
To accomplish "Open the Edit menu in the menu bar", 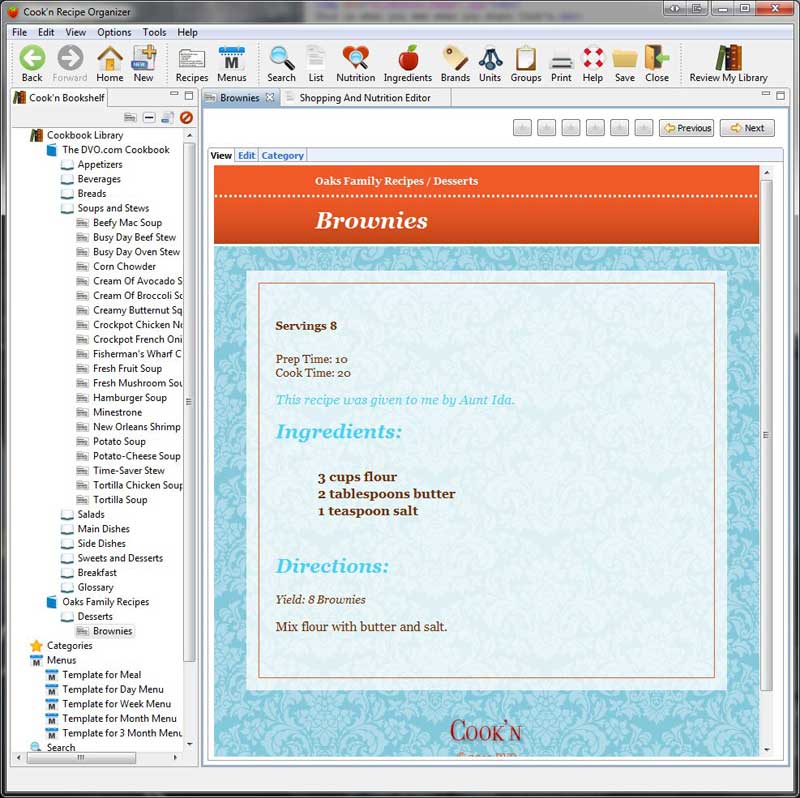I will [x=46, y=32].
